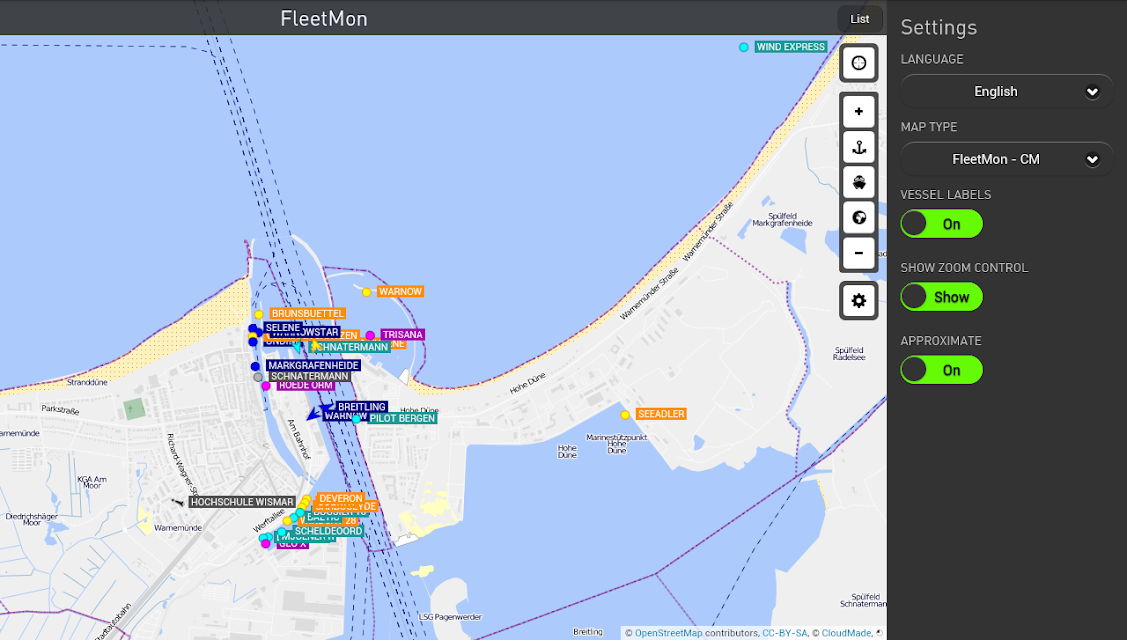
Task: Click the WIND EXPRESS vessel label
Action: [791, 47]
